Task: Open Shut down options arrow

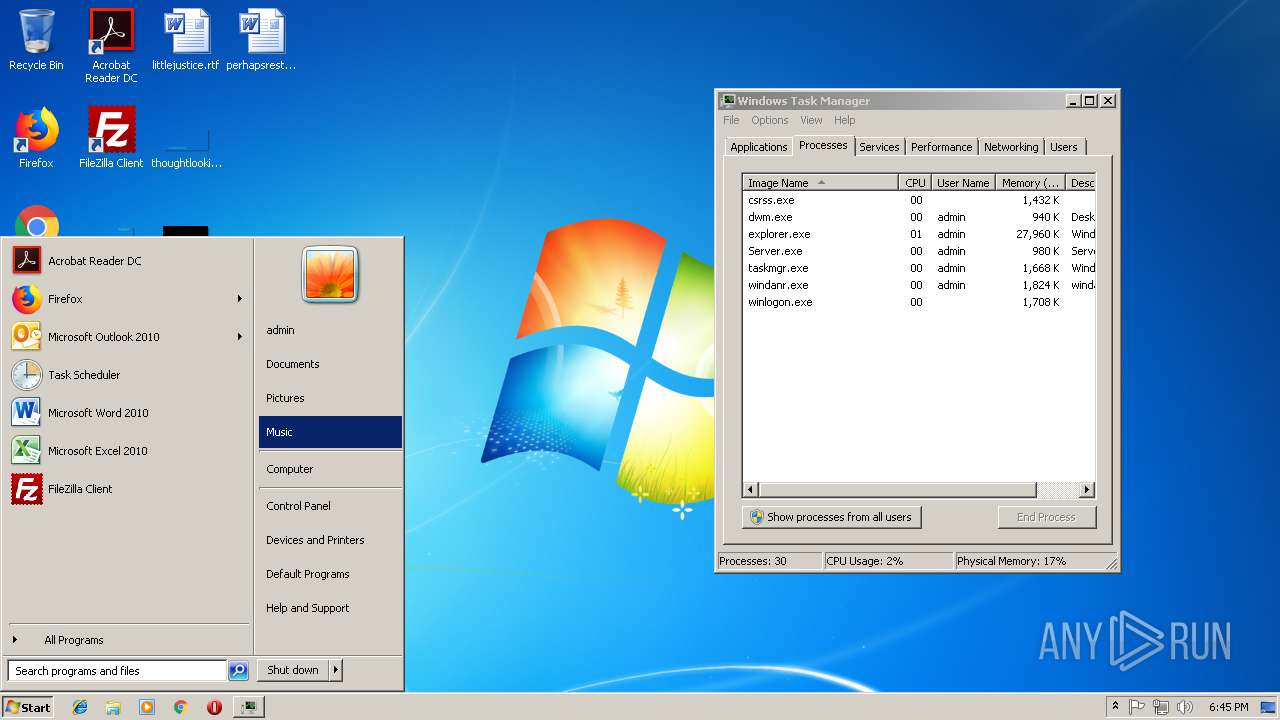Action: (x=336, y=671)
